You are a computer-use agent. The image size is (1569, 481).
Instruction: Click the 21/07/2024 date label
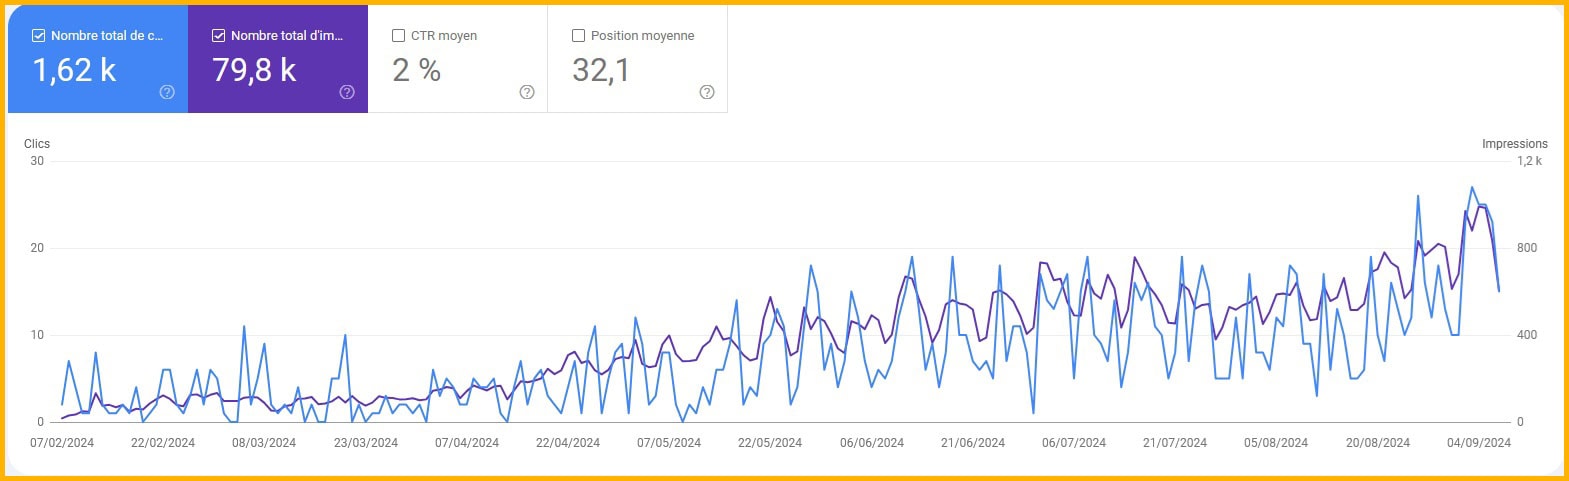click(1175, 443)
